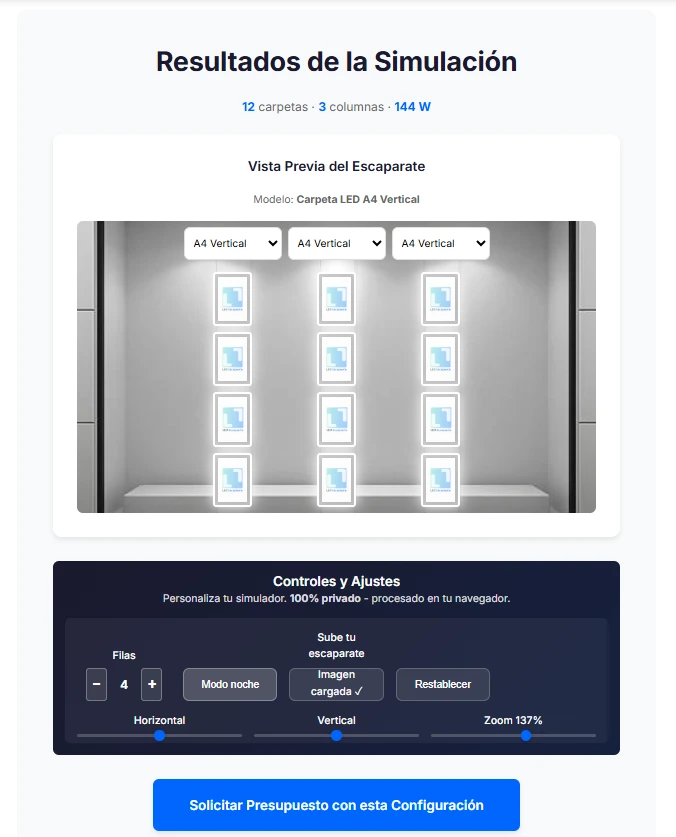Select second-row LED folder in middle column

336,359
